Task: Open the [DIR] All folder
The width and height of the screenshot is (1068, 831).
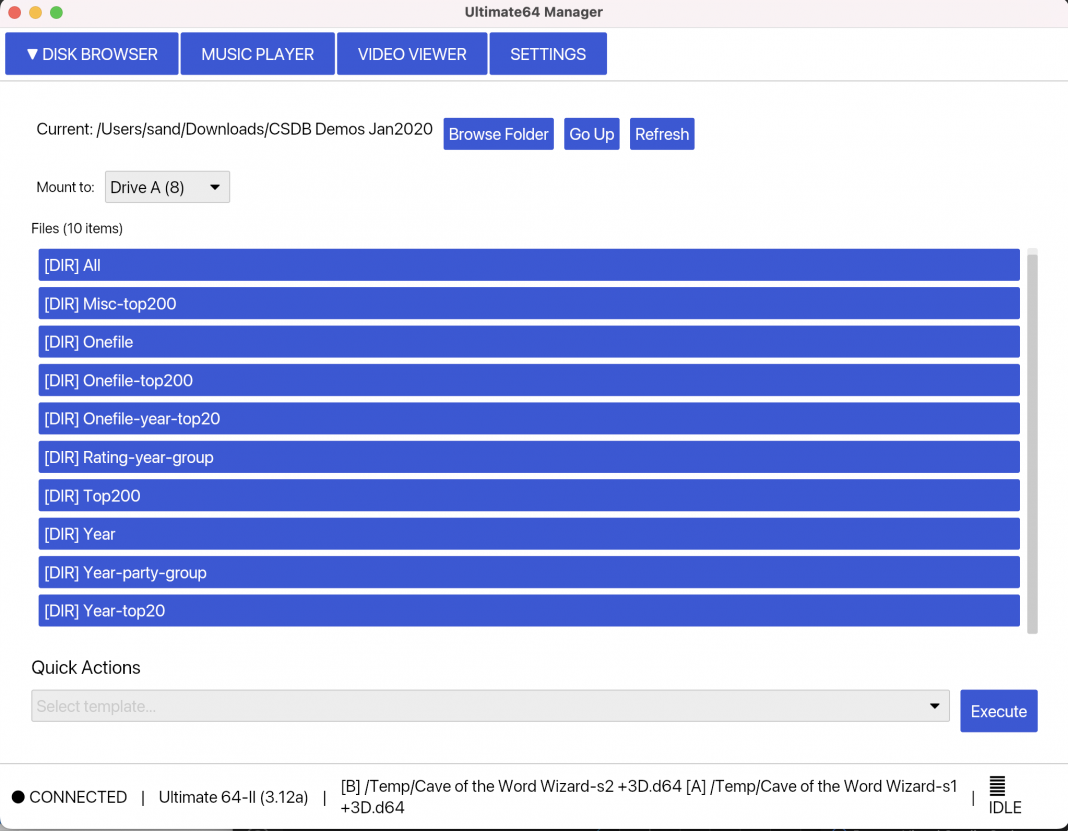Action: click(529, 265)
